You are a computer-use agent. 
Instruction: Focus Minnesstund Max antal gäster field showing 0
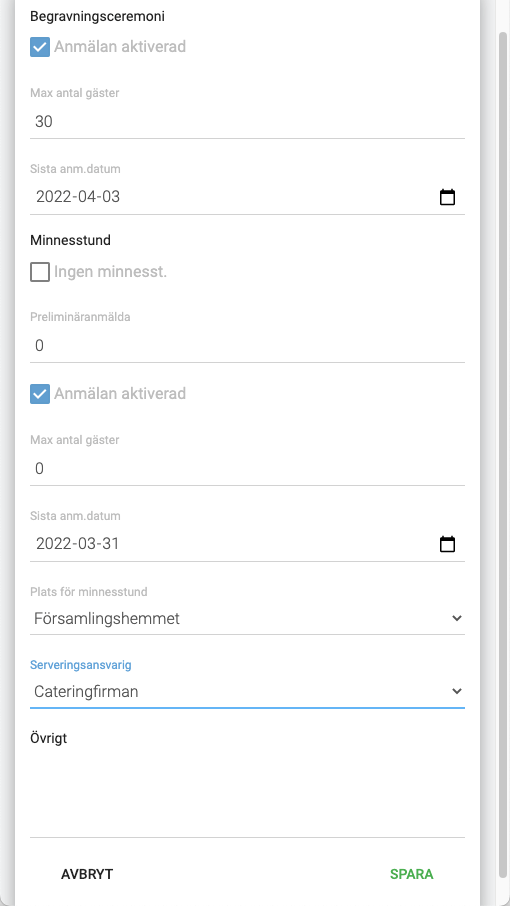point(247,469)
